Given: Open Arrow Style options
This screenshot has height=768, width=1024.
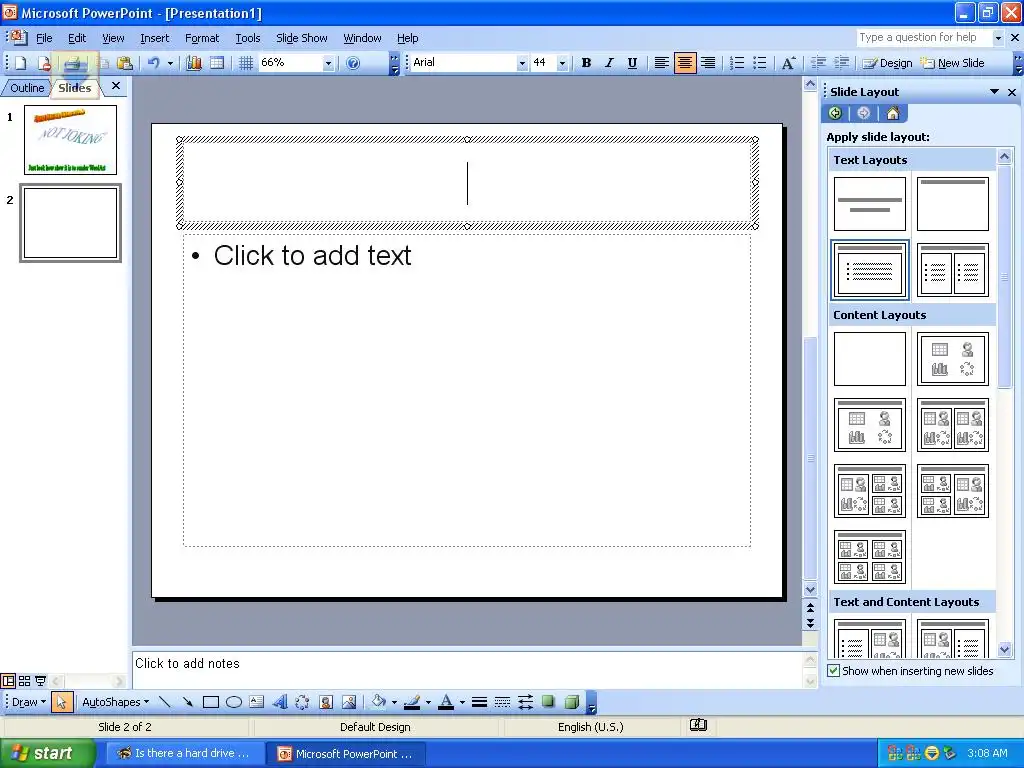Looking at the screenshot, I should (x=525, y=702).
